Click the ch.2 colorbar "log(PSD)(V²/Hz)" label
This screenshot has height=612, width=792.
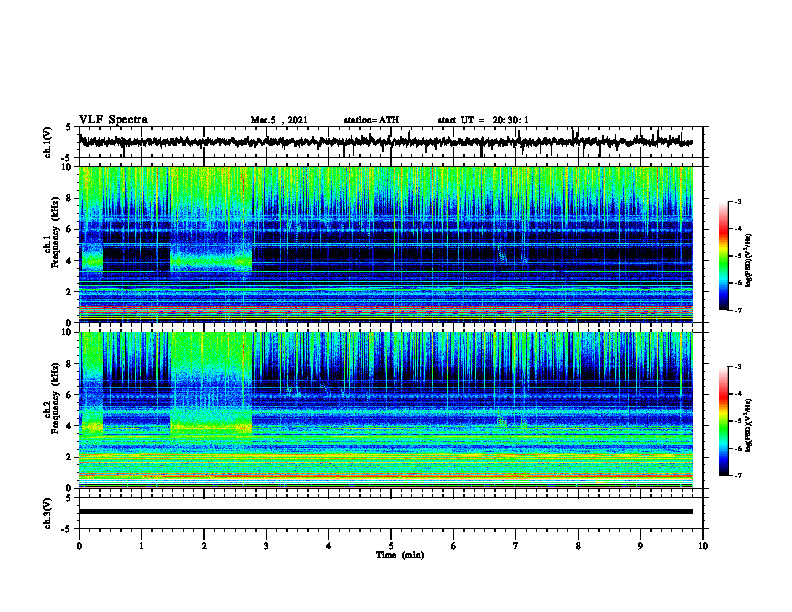[x=749, y=425]
